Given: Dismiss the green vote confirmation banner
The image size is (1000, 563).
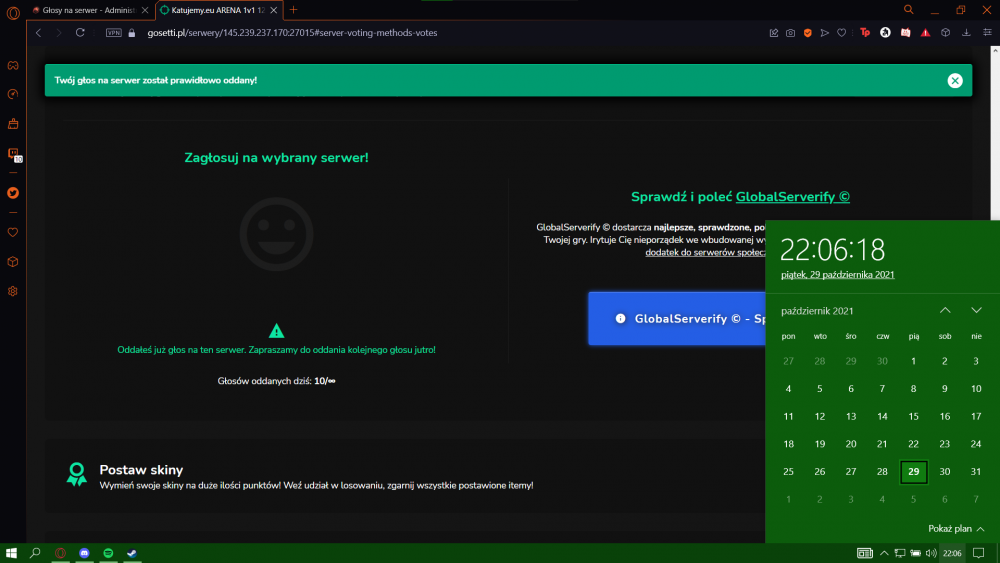Looking at the screenshot, I should pos(955,80).
